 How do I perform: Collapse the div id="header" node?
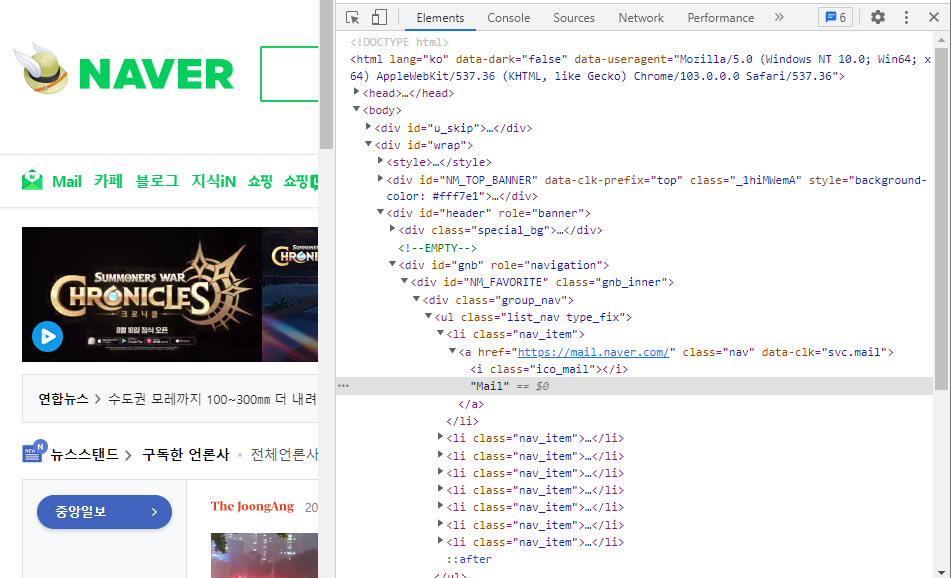coord(380,212)
